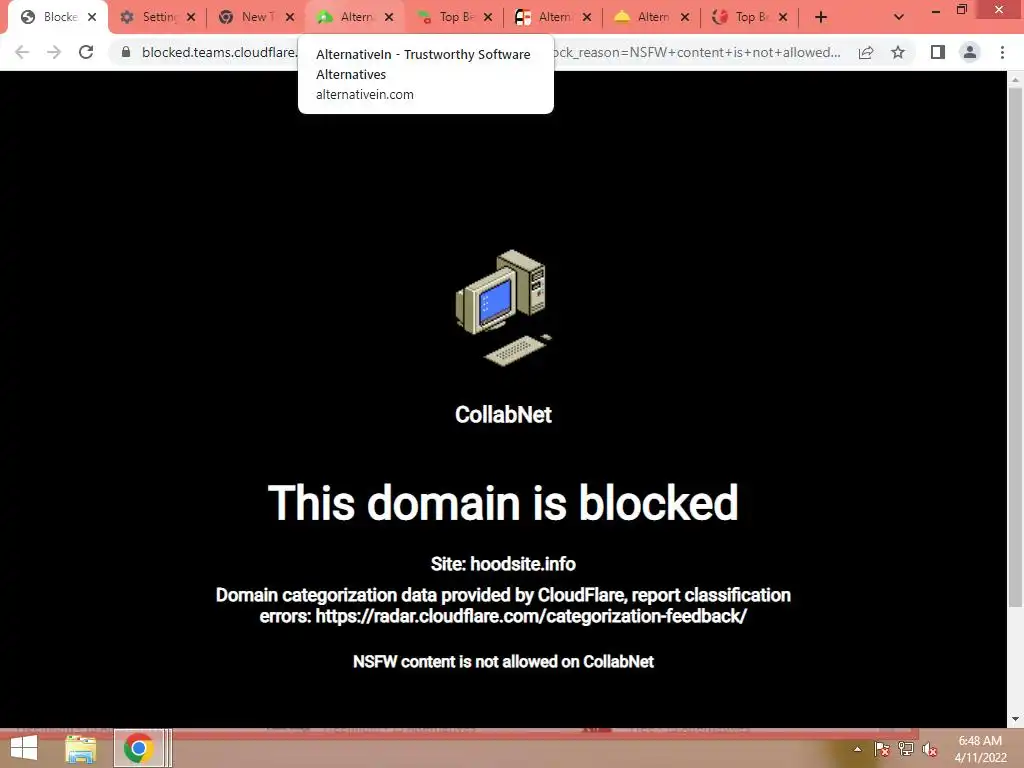Viewport: 1024px width, 768px height.
Task: Open the Top Be tab with cherry icon
Action: point(453,17)
